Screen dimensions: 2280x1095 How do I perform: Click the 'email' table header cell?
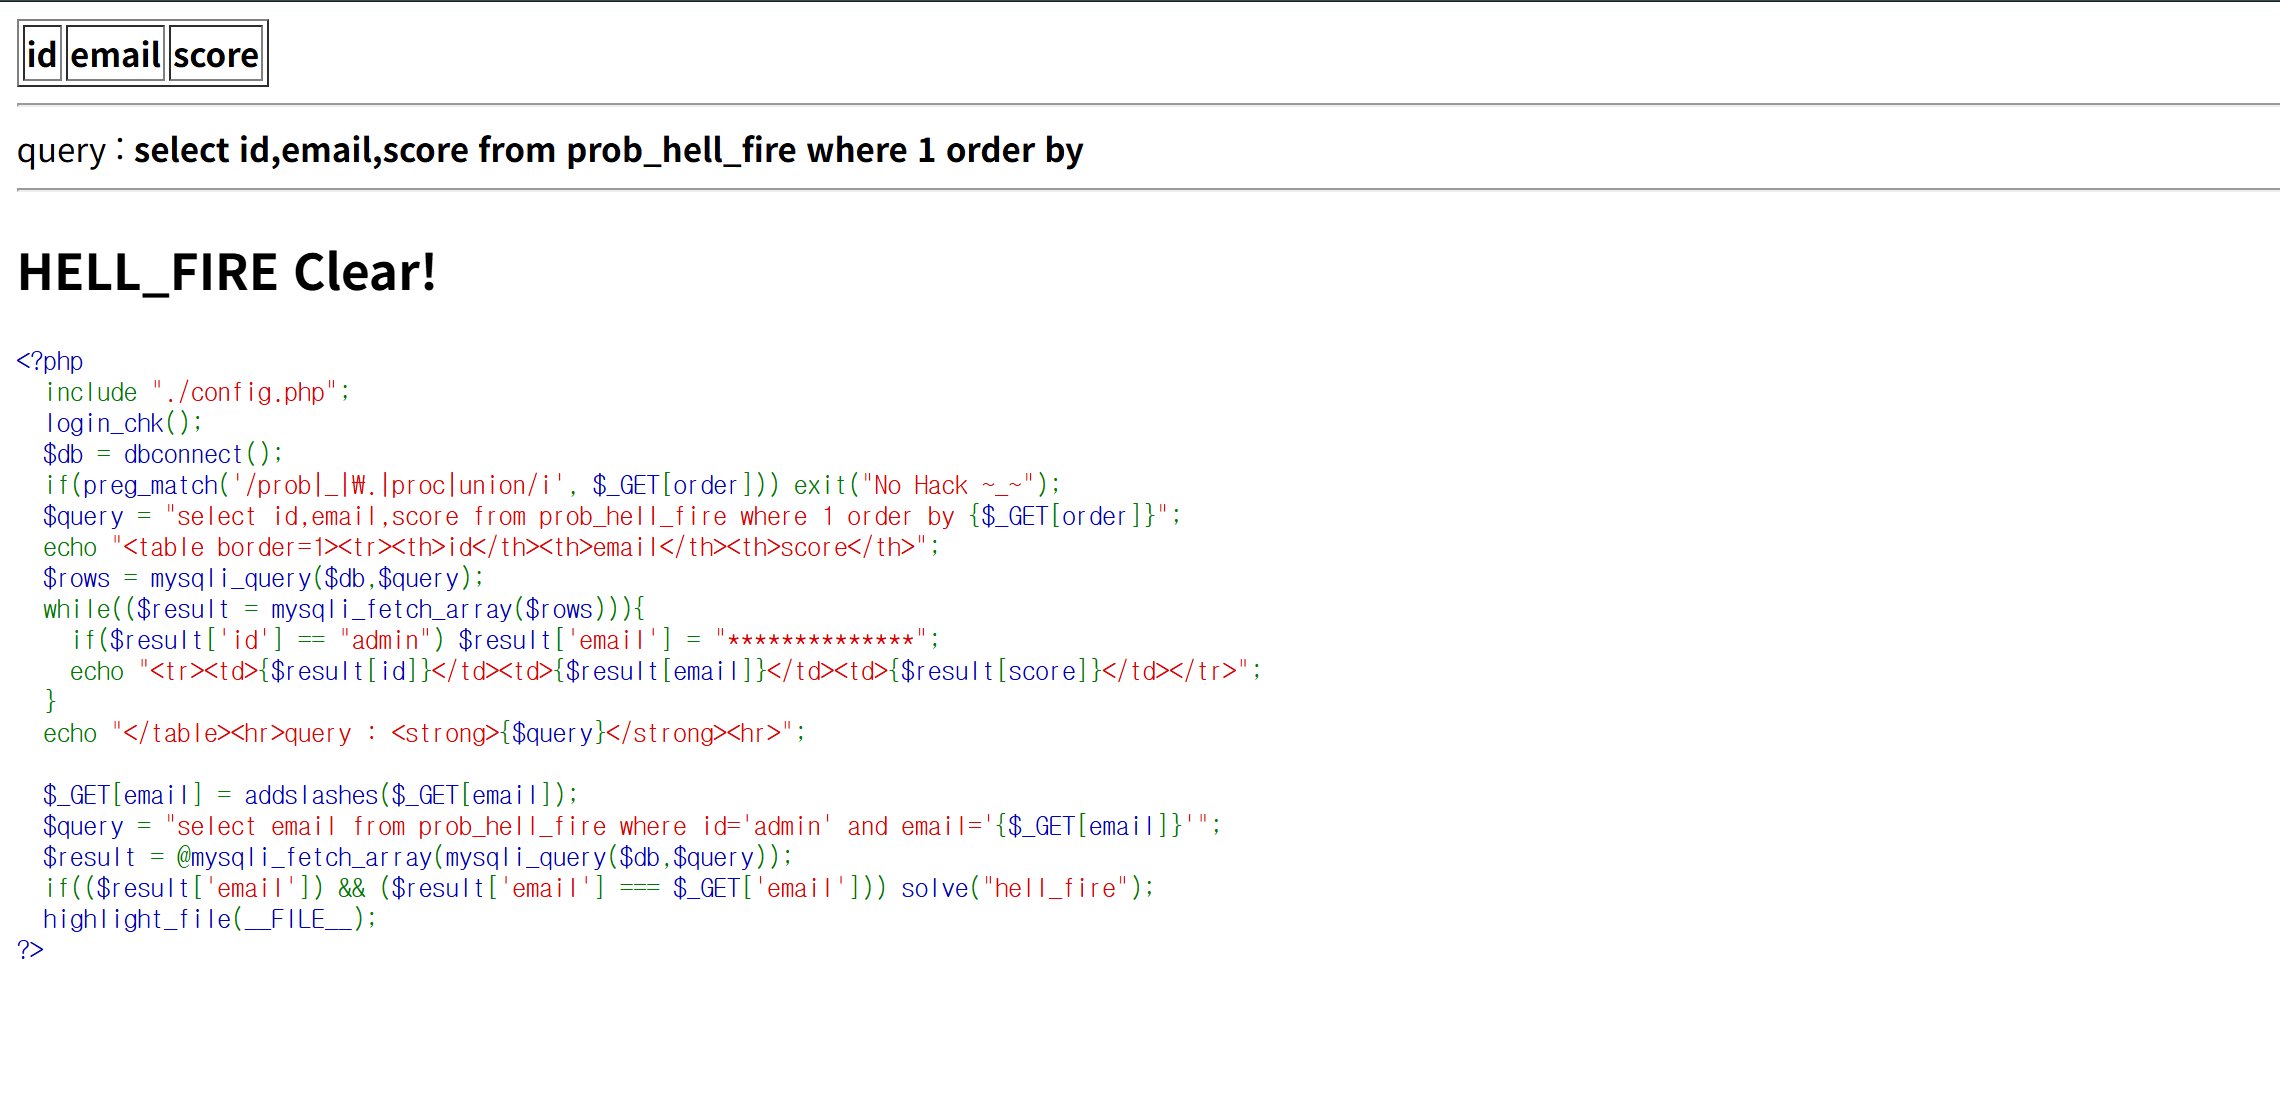[115, 54]
